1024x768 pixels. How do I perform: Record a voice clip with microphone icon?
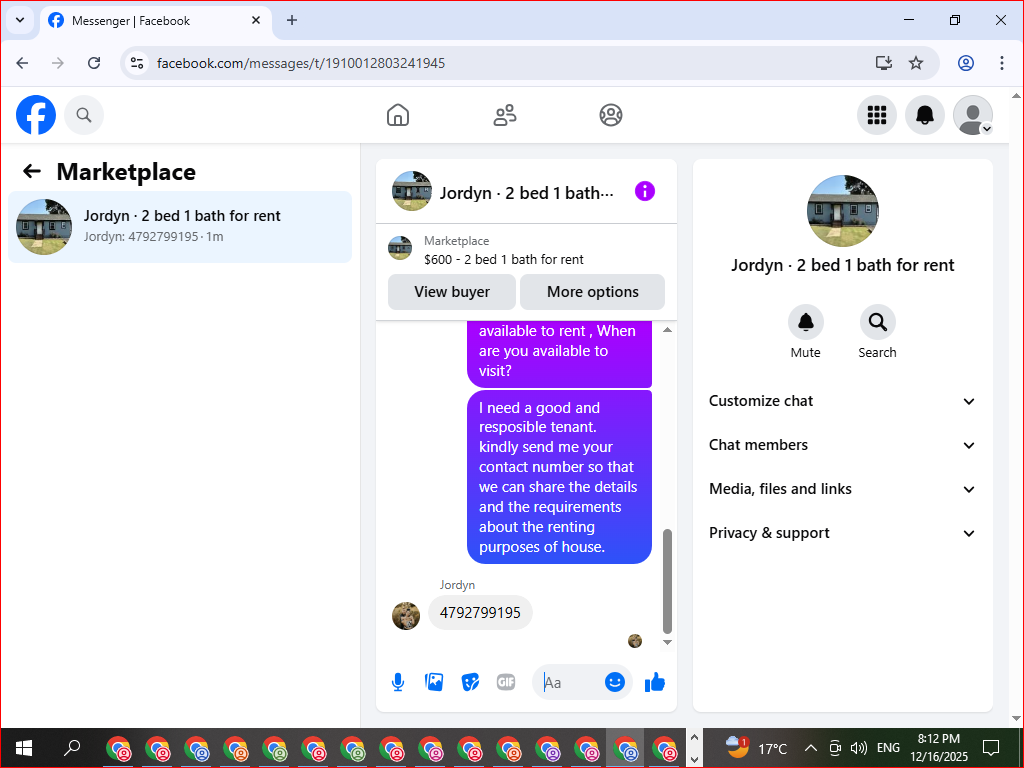pyautogui.click(x=398, y=682)
